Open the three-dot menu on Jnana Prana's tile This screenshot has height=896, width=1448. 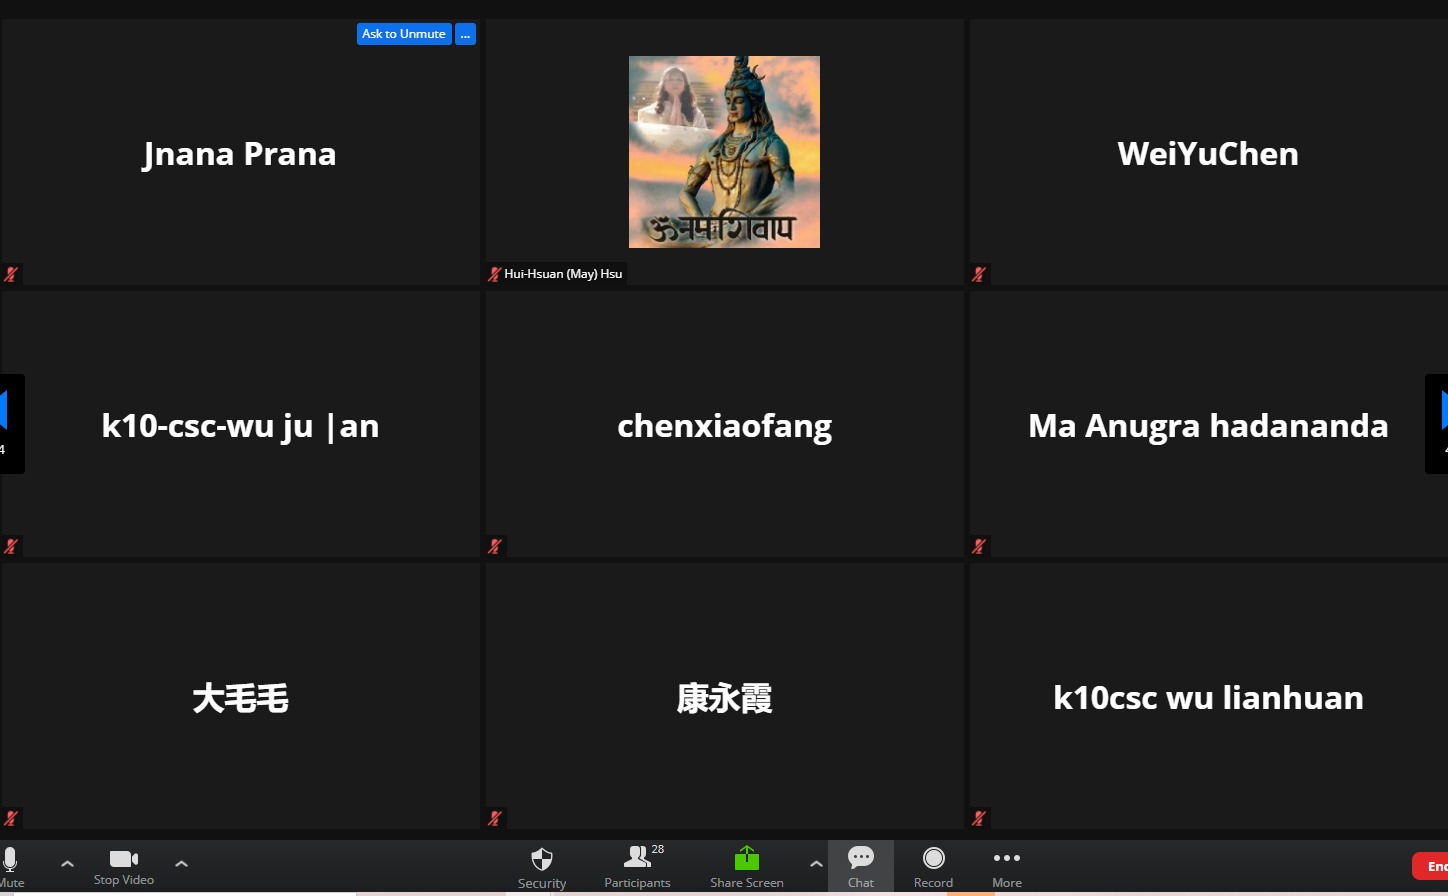pyautogui.click(x=465, y=34)
